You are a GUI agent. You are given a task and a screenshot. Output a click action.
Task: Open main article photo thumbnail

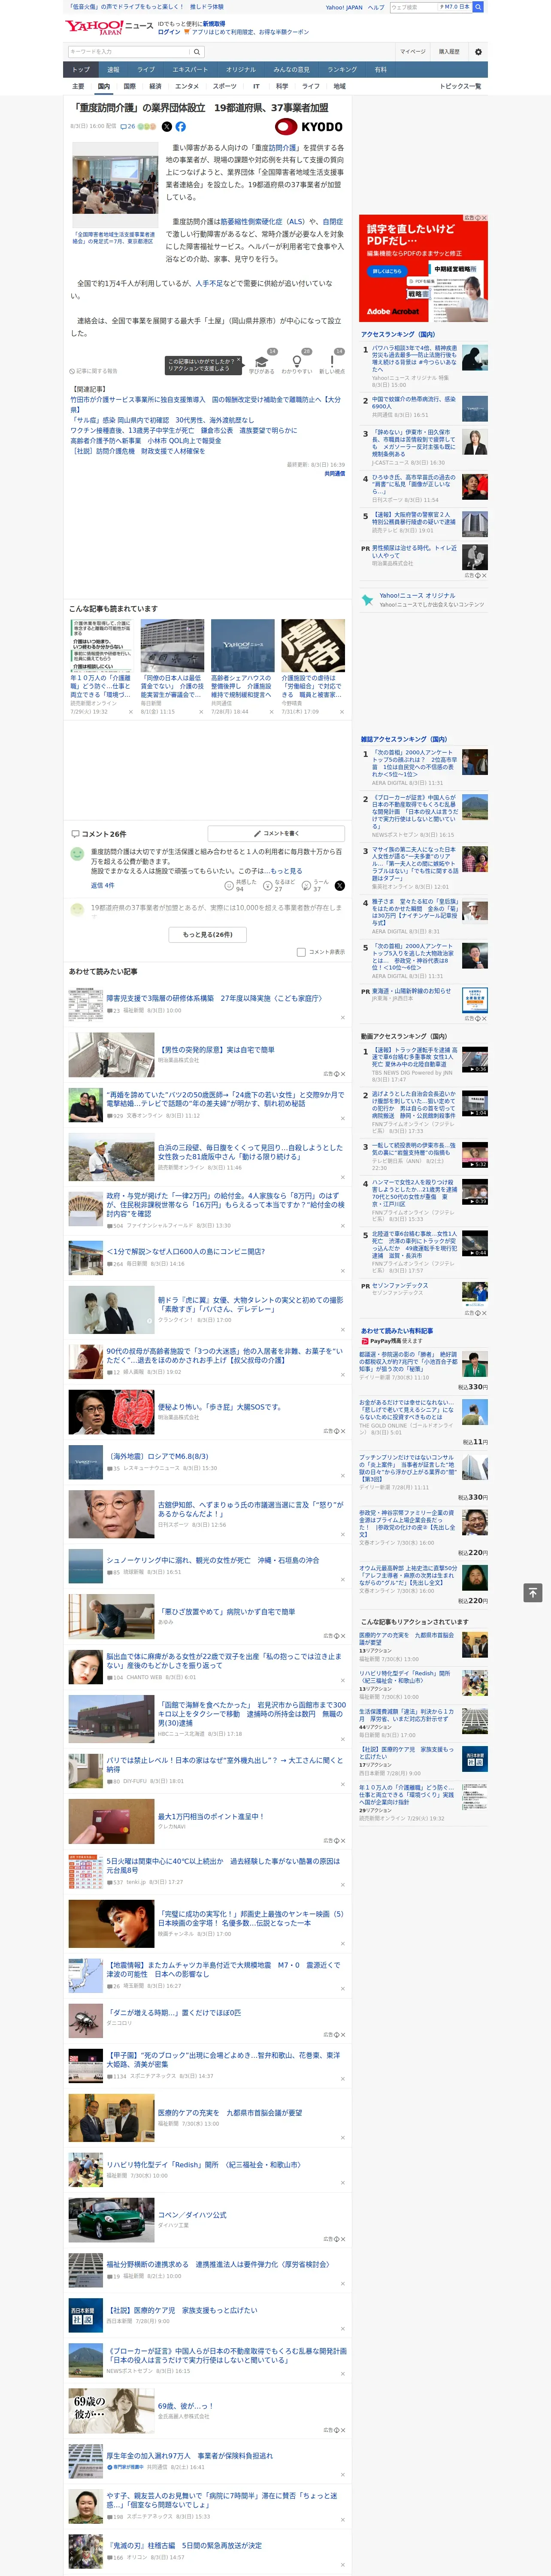pyautogui.click(x=114, y=185)
